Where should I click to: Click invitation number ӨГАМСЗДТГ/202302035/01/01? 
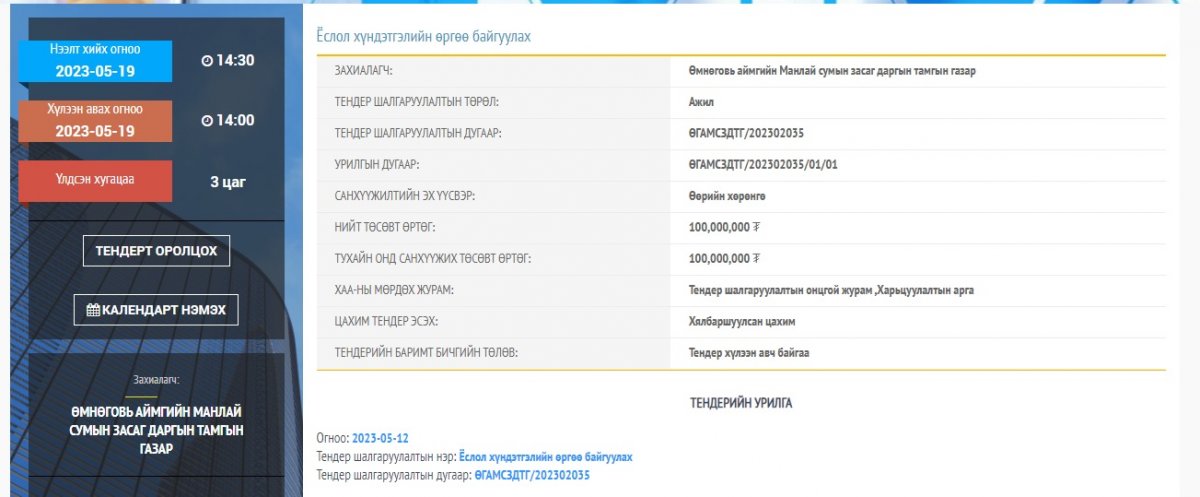pos(763,164)
